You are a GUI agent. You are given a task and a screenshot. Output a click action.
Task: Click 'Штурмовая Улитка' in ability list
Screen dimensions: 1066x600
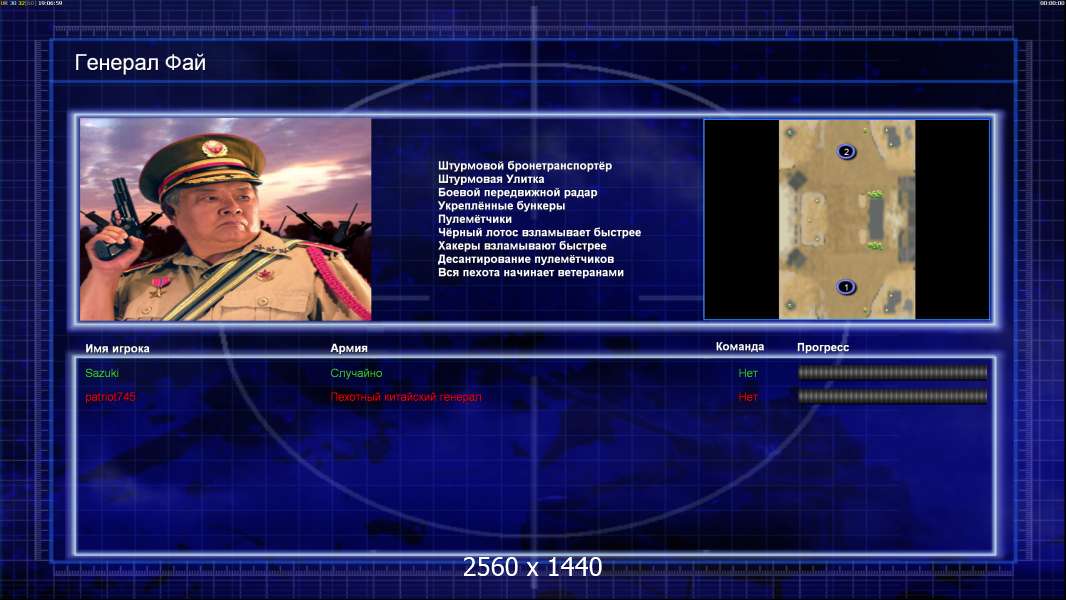tap(491, 179)
